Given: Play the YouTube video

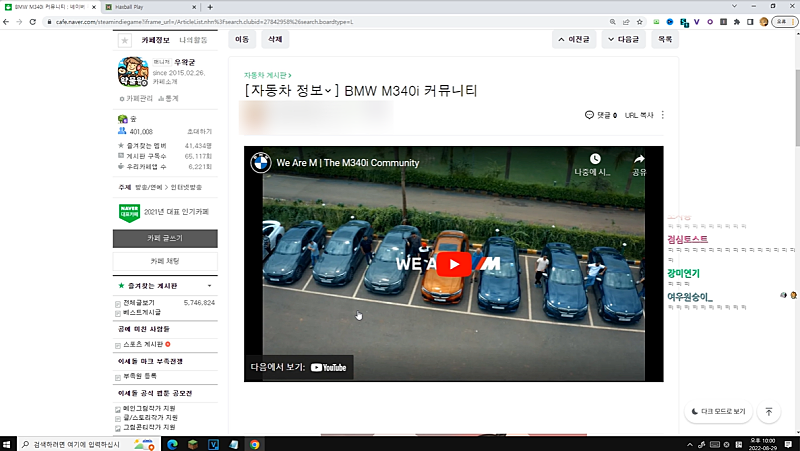Looking at the screenshot, I should pos(454,264).
